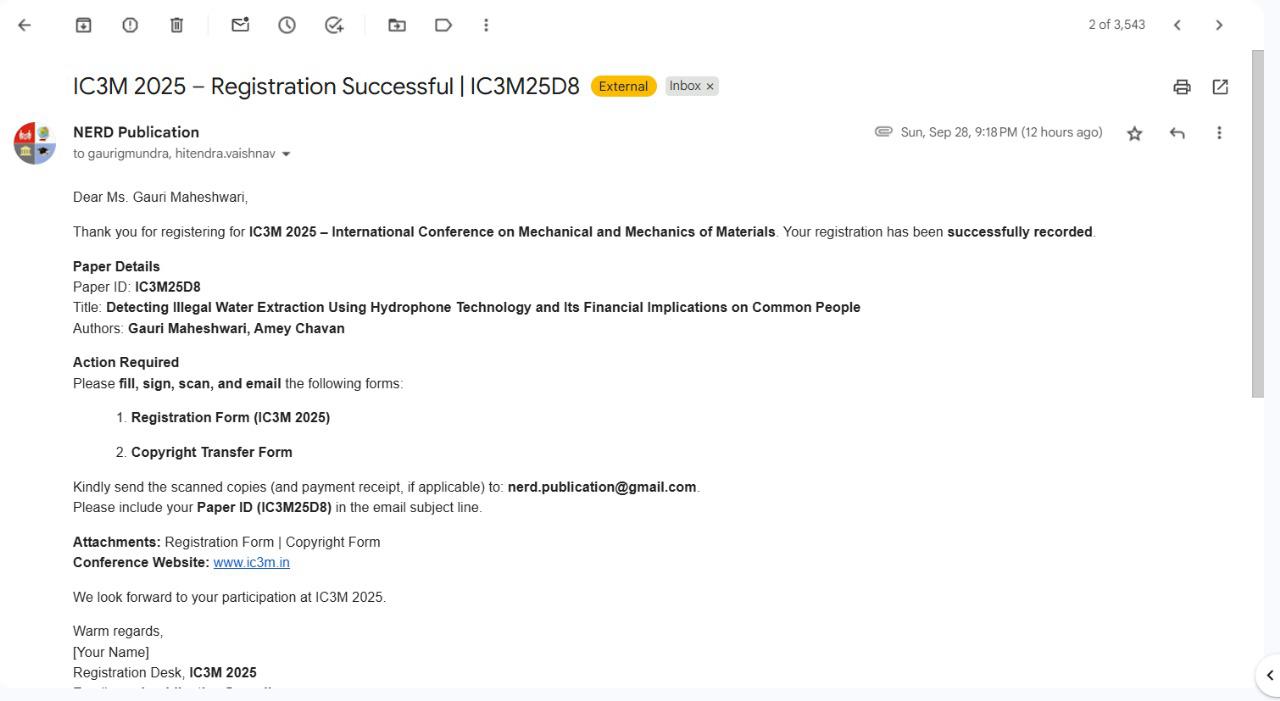
Task: Report this email as spam
Action: pyautogui.click(x=130, y=25)
